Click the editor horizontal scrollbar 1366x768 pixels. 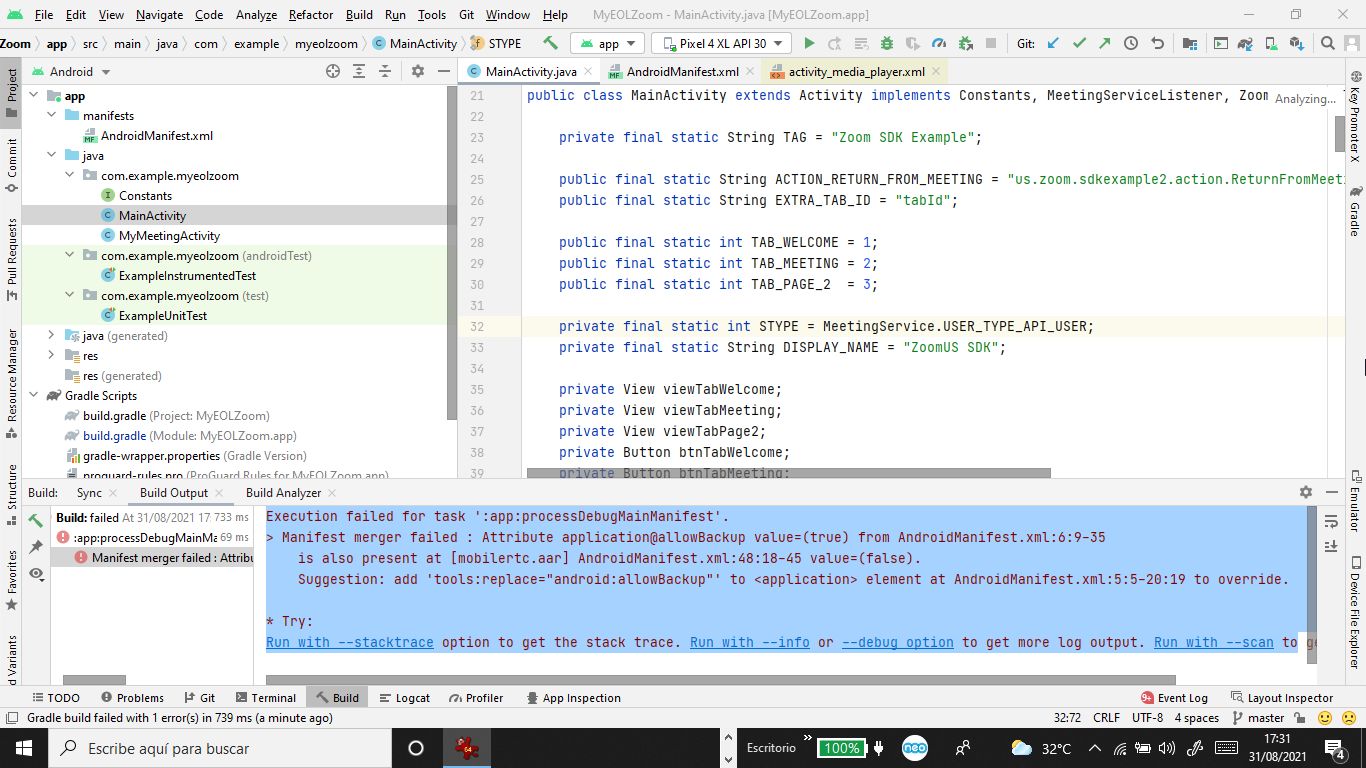pyautogui.click(x=789, y=473)
